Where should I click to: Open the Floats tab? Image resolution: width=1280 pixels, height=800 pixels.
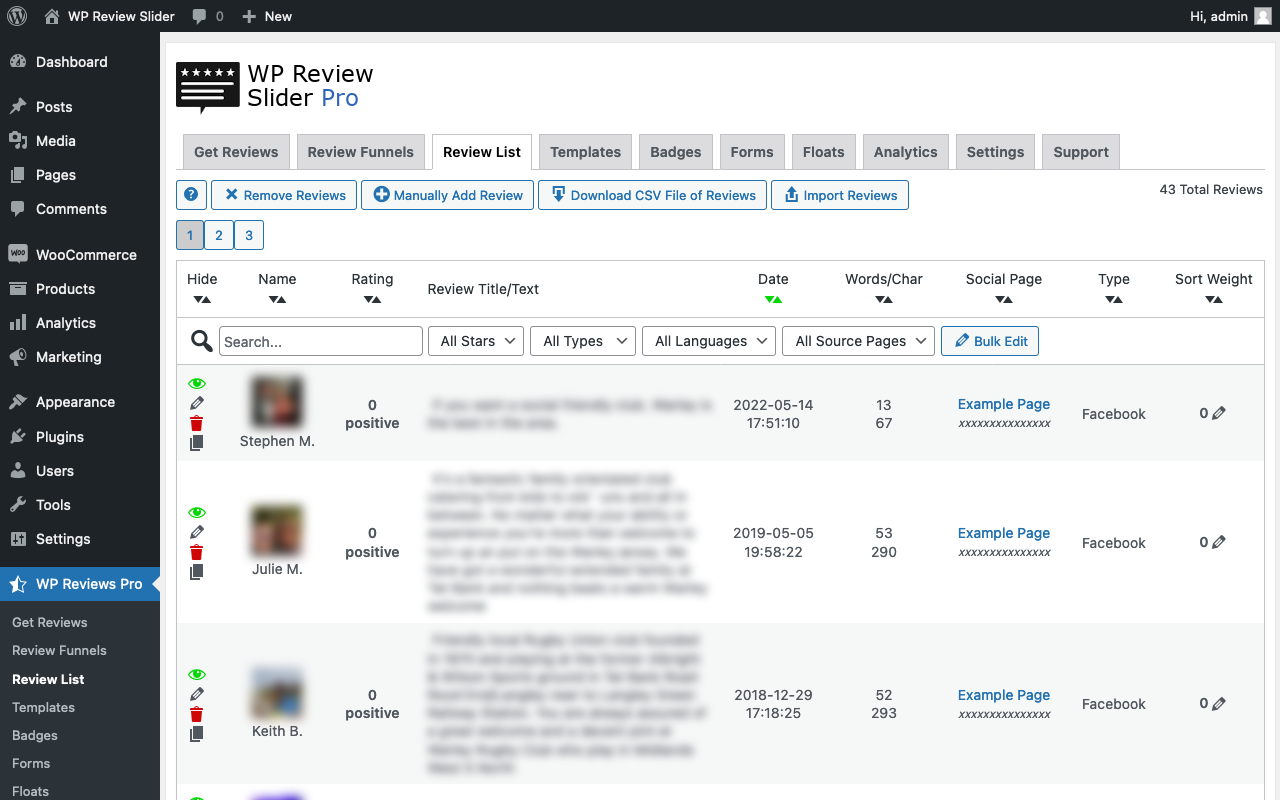click(824, 152)
